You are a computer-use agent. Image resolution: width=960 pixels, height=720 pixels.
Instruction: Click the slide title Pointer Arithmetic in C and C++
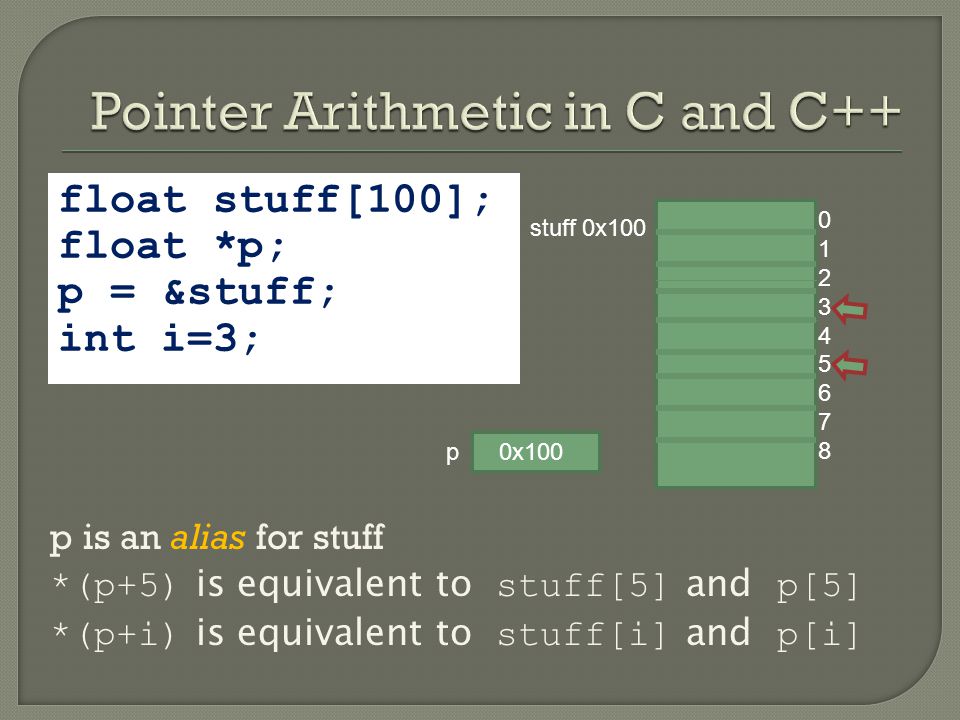pyautogui.click(x=496, y=111)
